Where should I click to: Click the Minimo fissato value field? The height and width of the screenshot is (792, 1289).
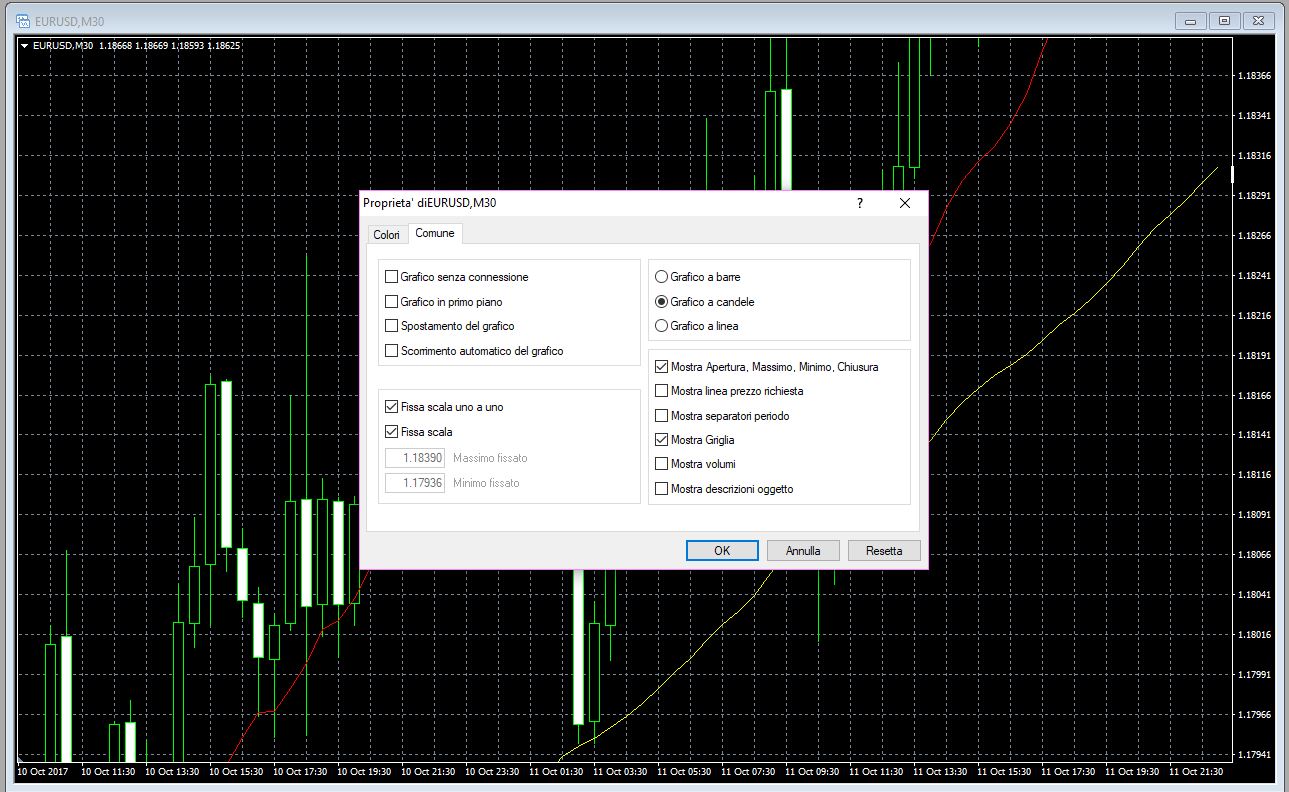coord(415,483)
